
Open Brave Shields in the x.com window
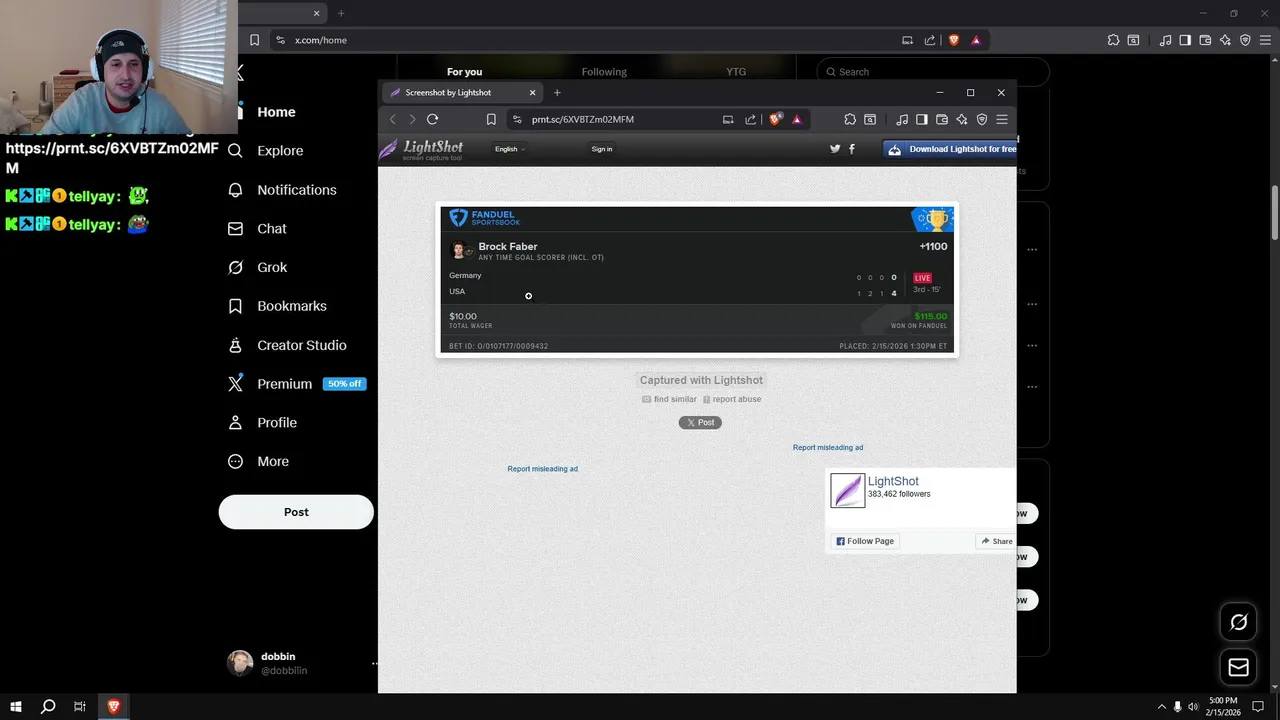[x=953, y=40]
